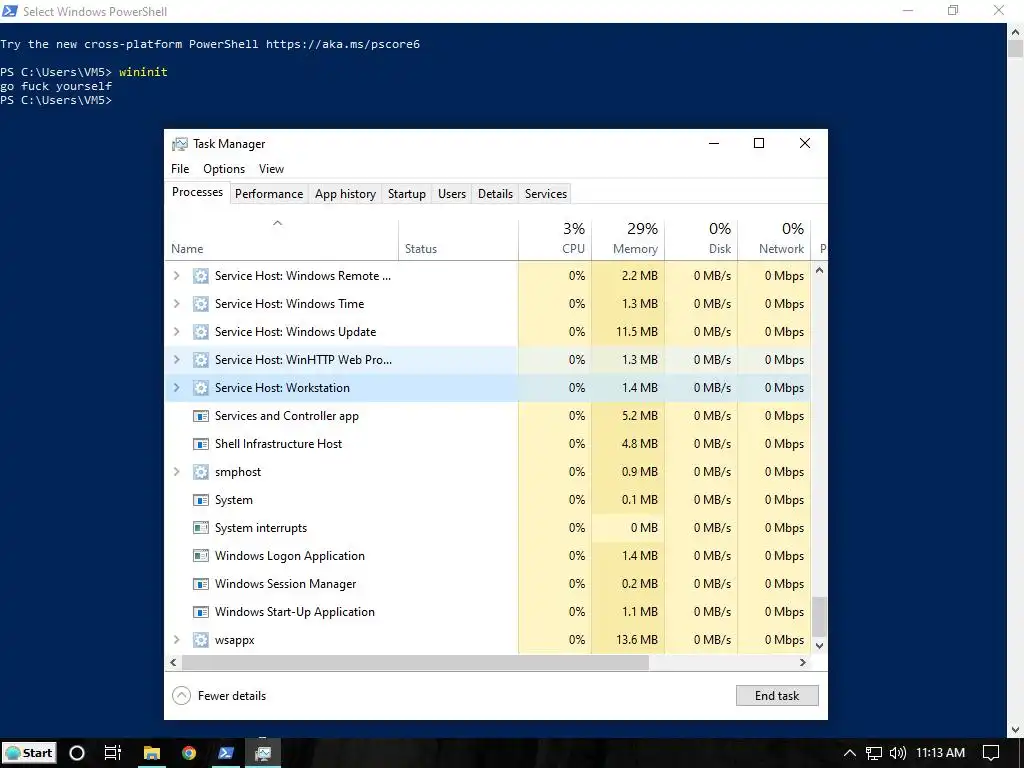Expand the wsappx process group
Image resolution: width=1024 pixels, height=768 pixels.
[176, 640]
